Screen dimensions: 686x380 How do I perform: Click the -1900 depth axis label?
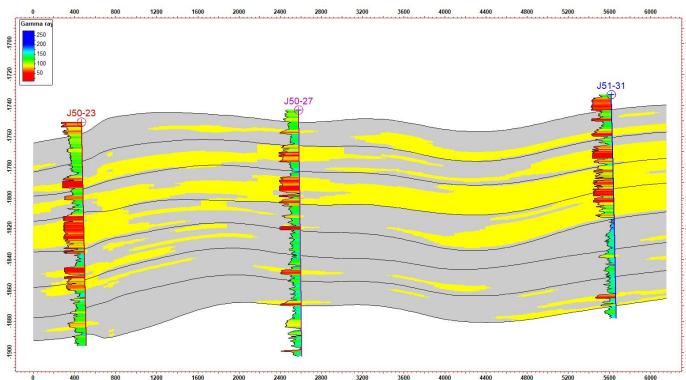[x=9, y=351]
